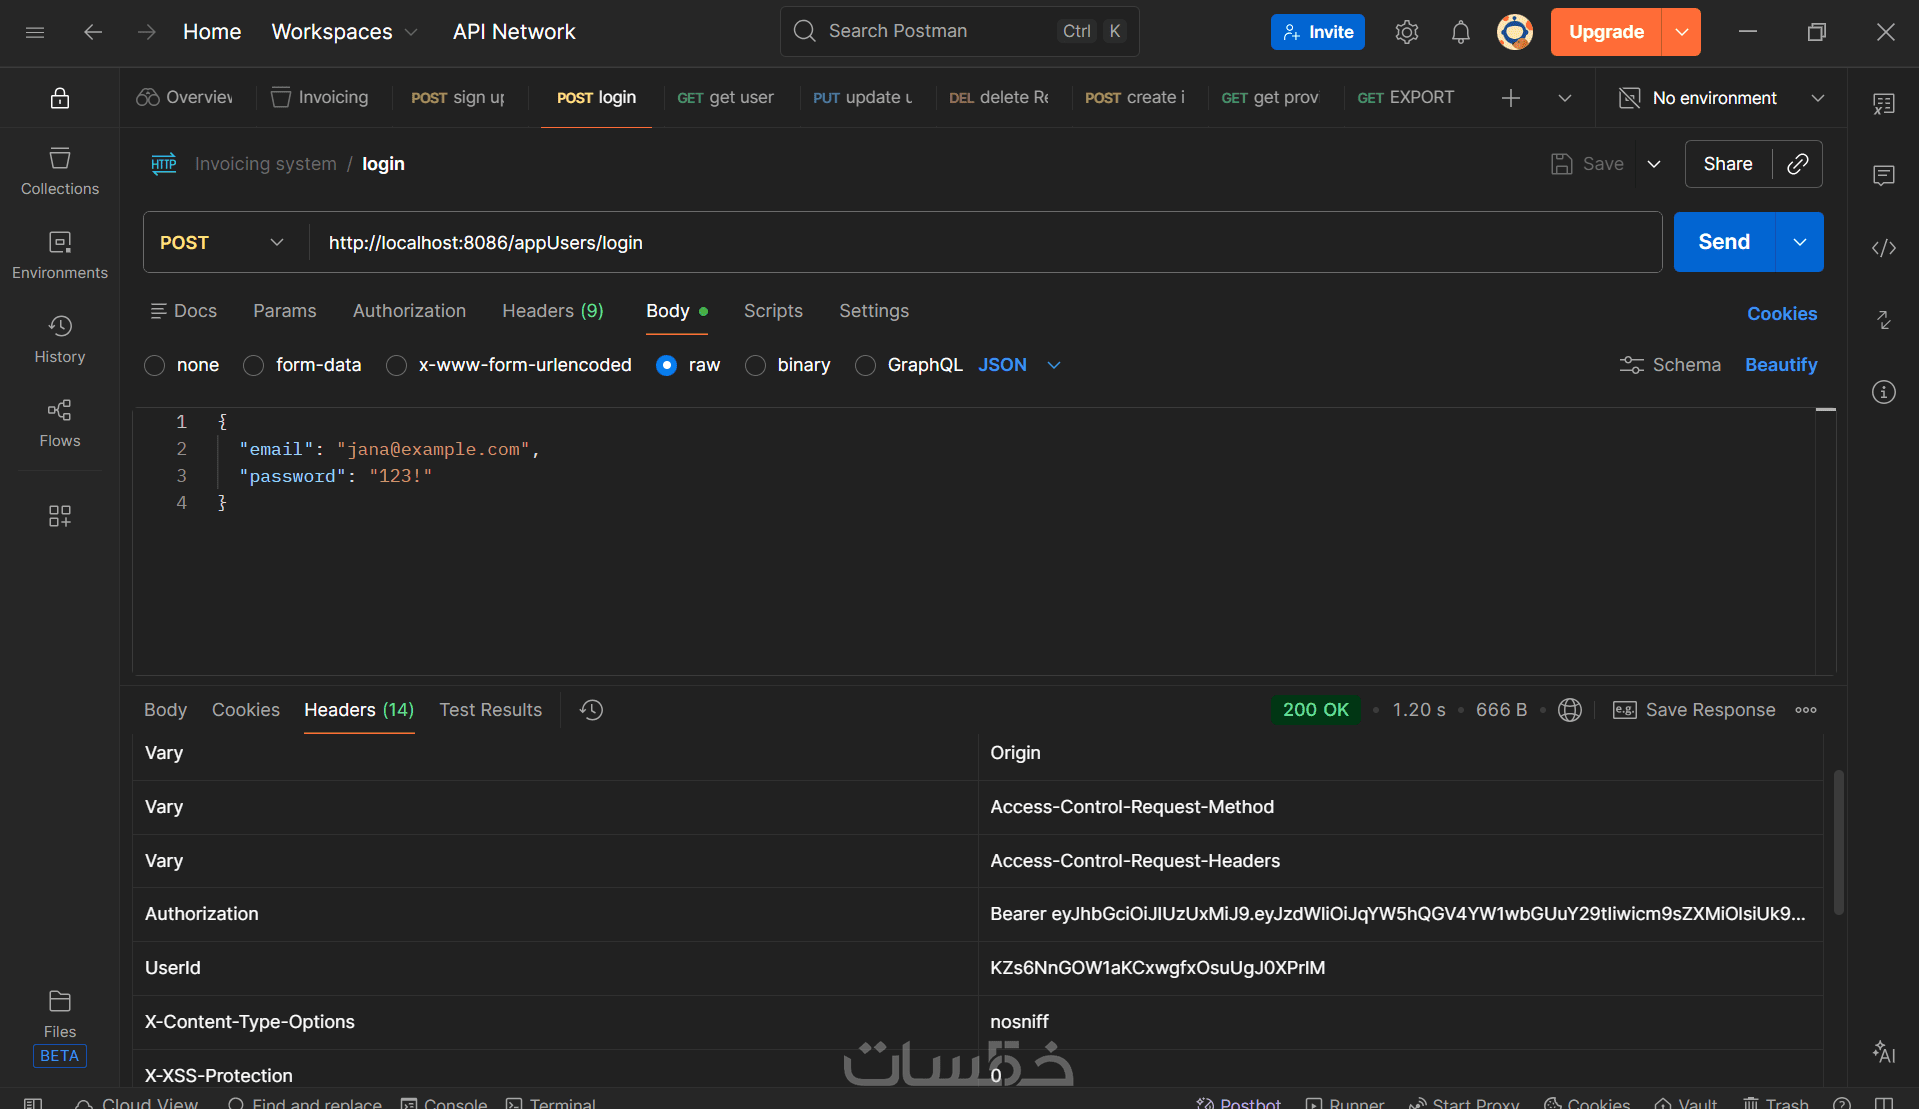Open the notifications bell
The width and height of the screenshot is (1919, 1109).
point(1461,32)
